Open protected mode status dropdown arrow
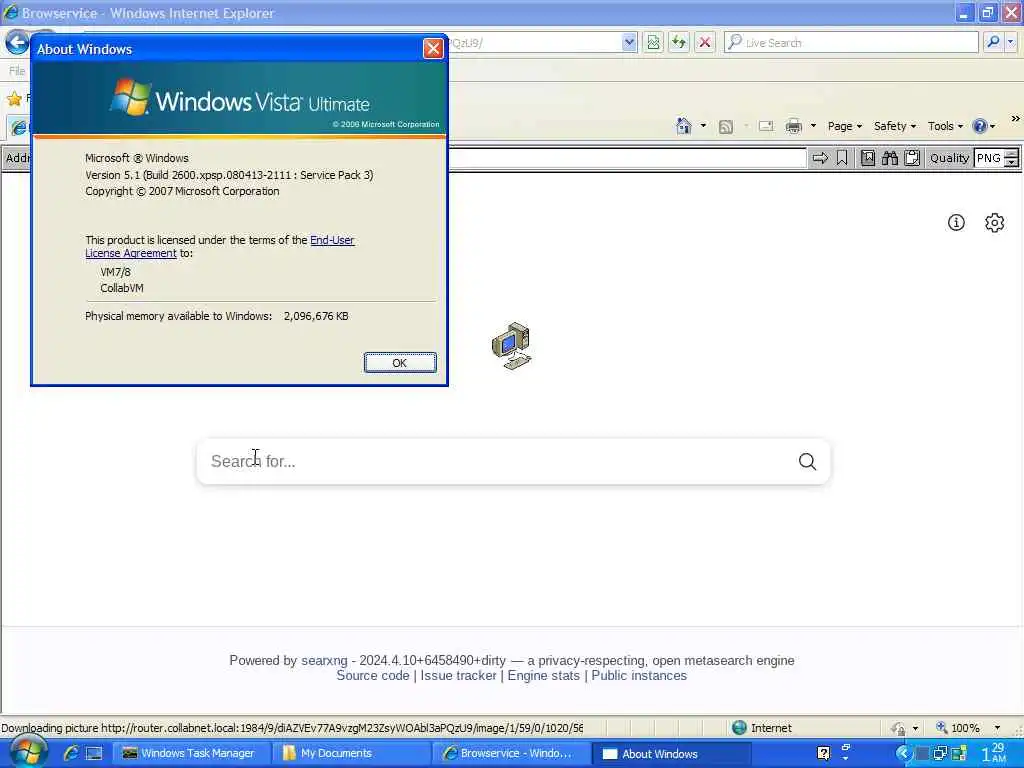The height and width of the screenshot is (768, 1024). point(916,728)
